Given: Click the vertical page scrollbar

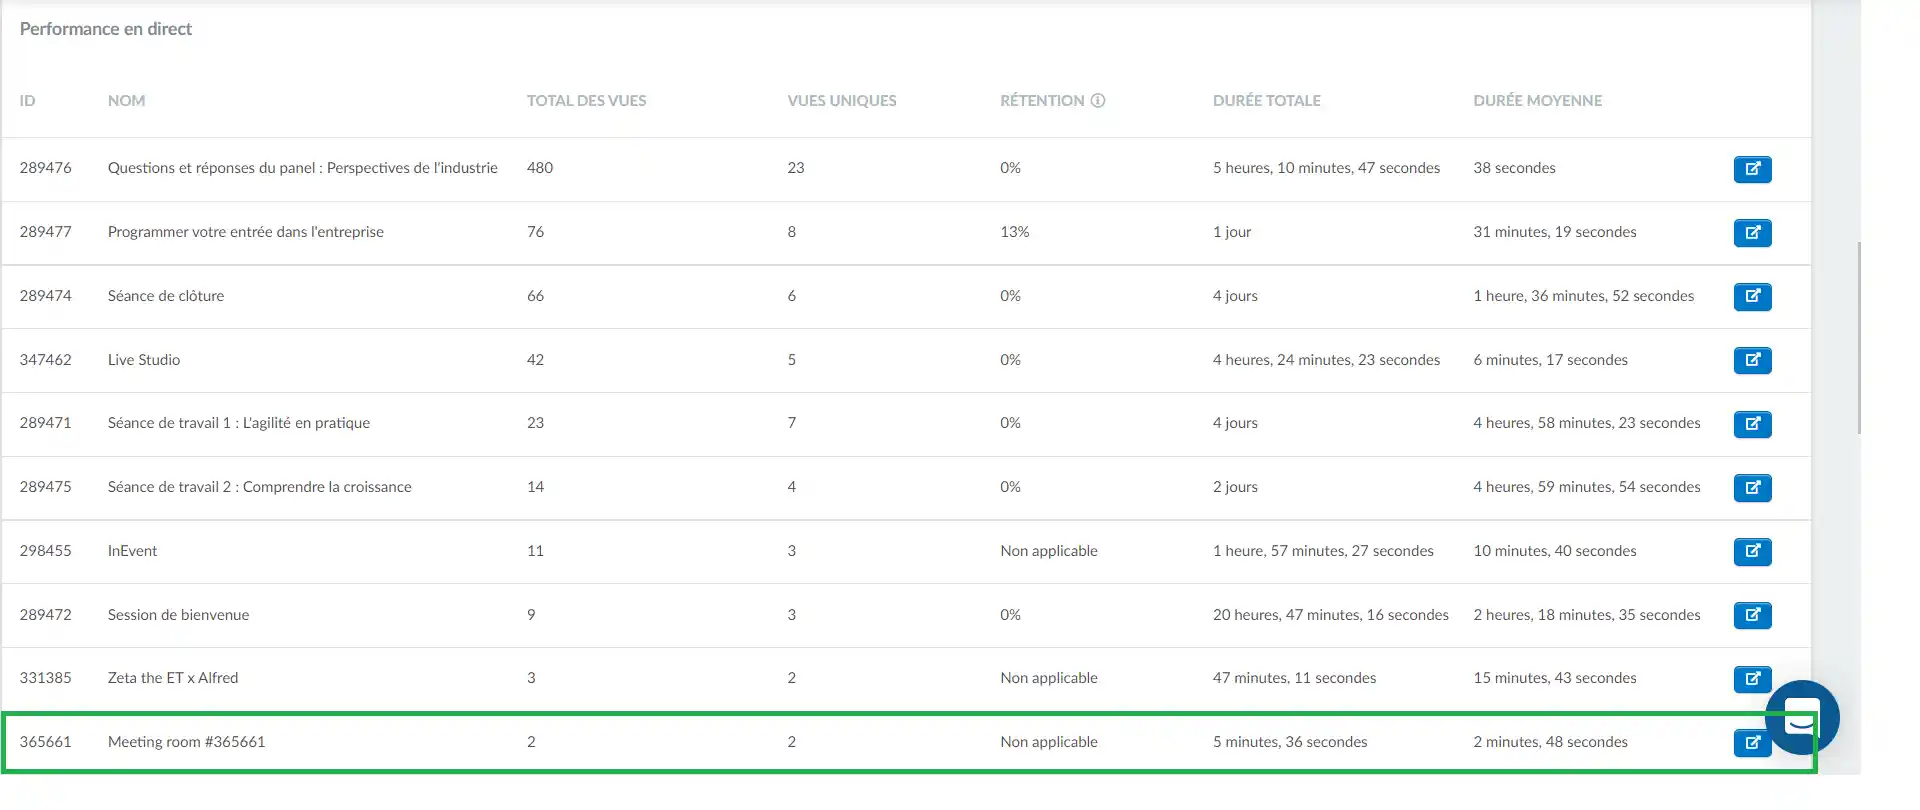Looking at the screenshot, I should coord(1859,337).
